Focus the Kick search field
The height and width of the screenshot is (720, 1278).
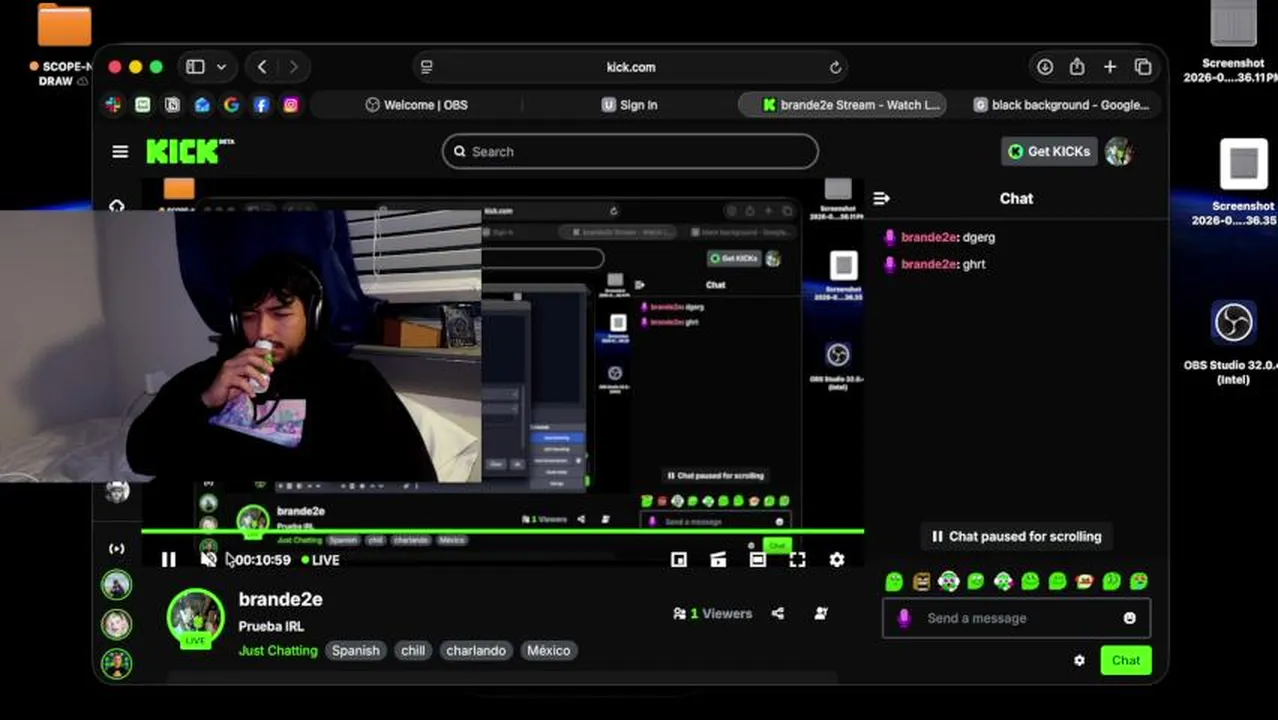tap(630, 152)
